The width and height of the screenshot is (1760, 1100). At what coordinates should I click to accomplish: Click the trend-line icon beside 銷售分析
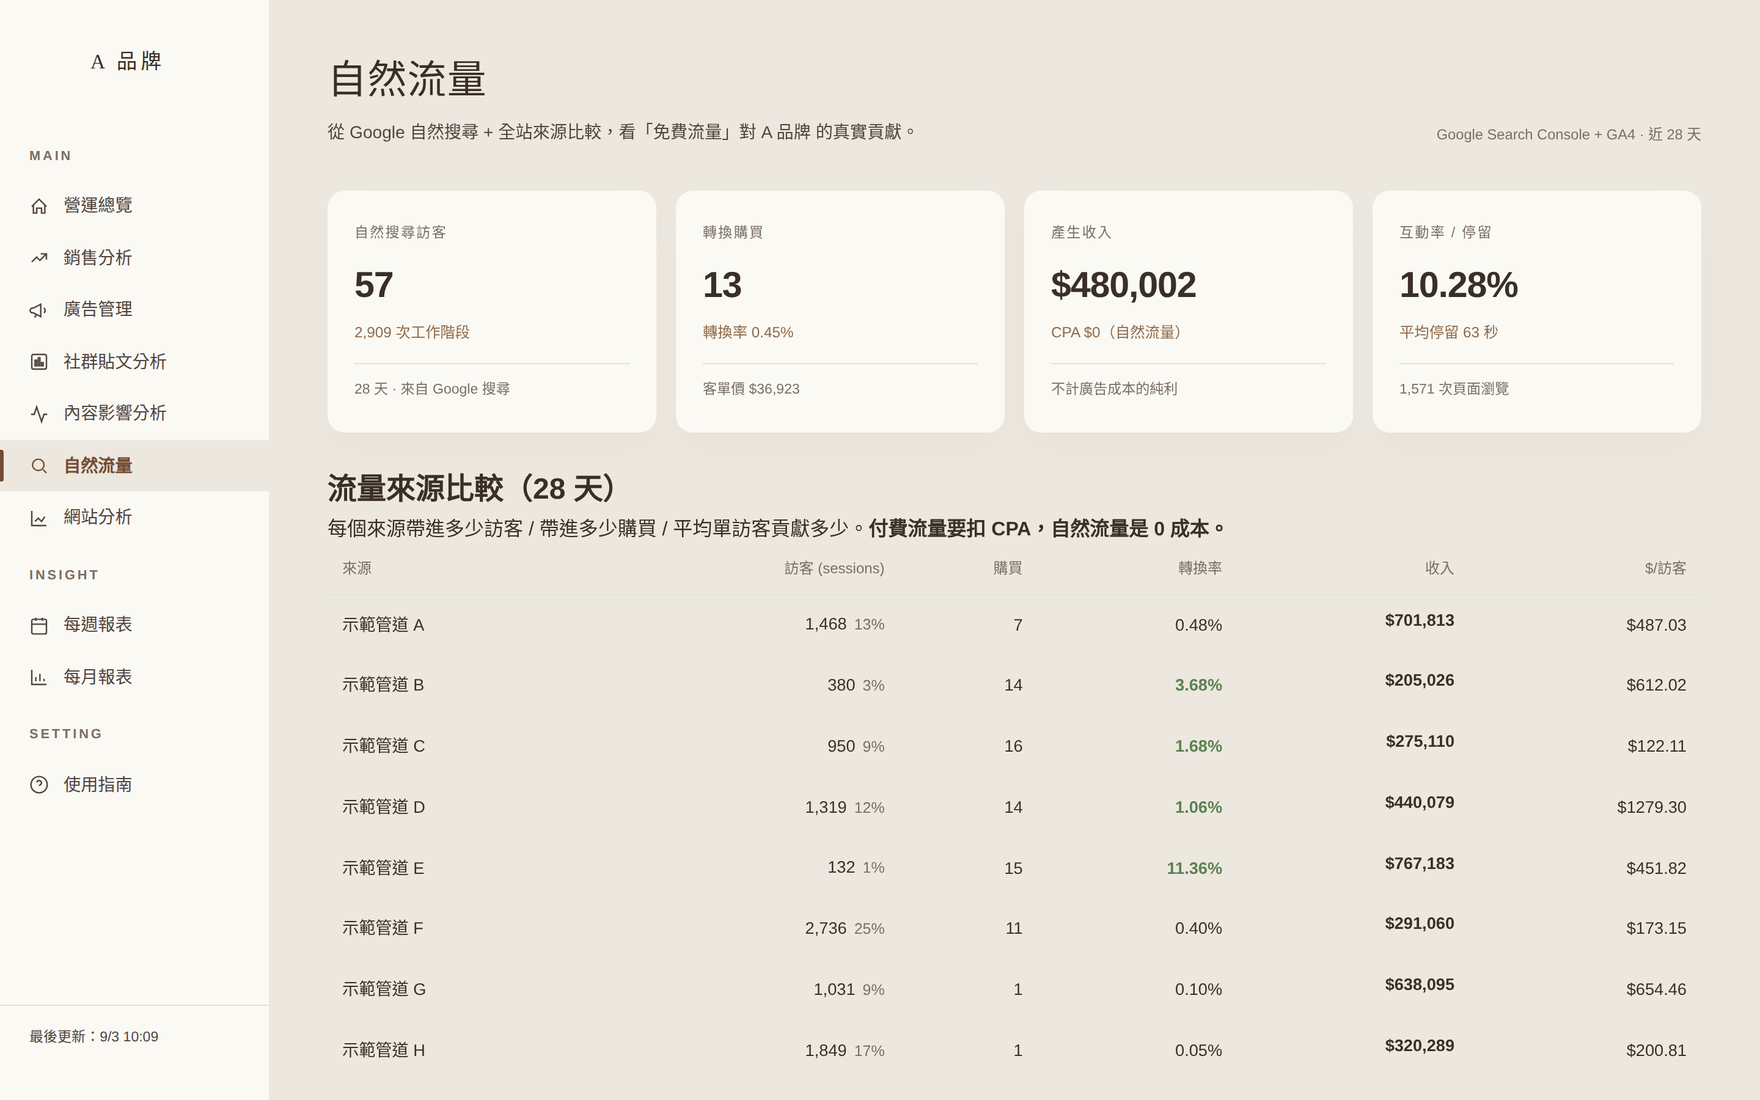(39, 258)
